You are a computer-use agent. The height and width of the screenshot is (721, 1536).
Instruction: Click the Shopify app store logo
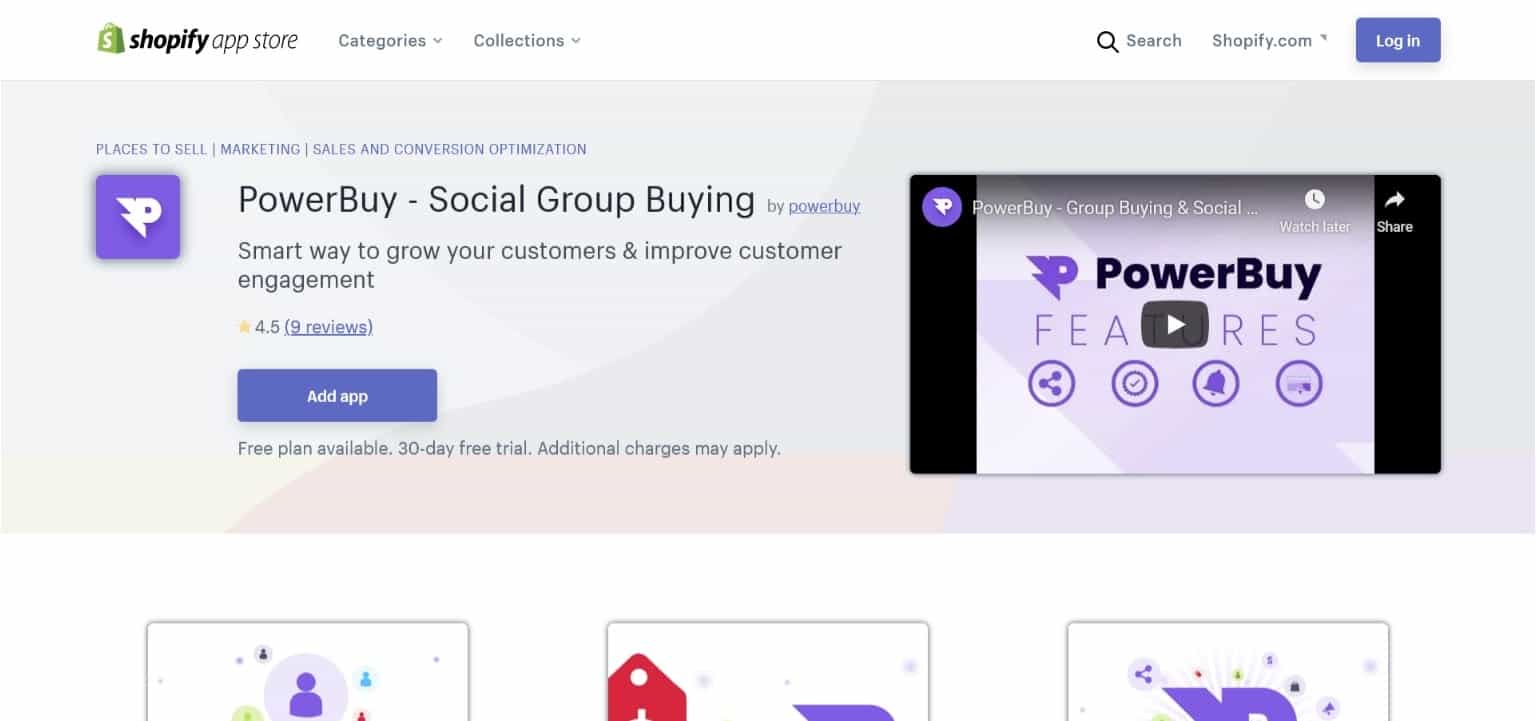(x=197, y=40)
